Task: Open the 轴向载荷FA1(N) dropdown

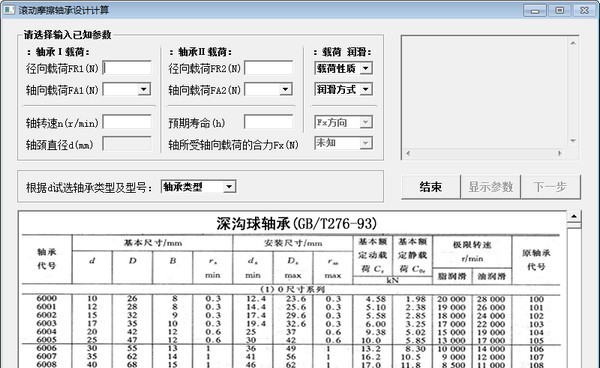Action: [x=143, y=90]
